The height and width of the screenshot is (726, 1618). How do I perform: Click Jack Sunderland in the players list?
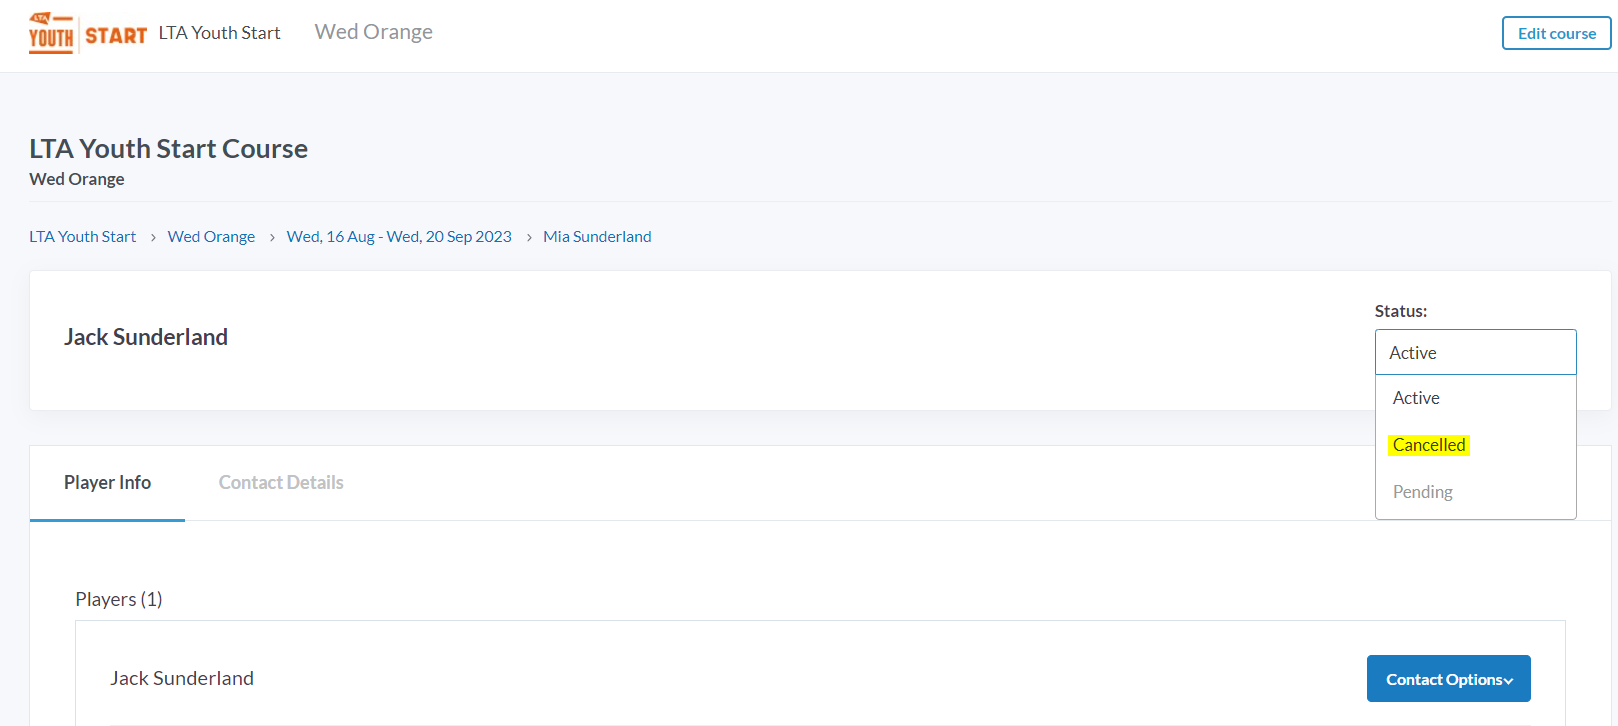tap(182, 678)
